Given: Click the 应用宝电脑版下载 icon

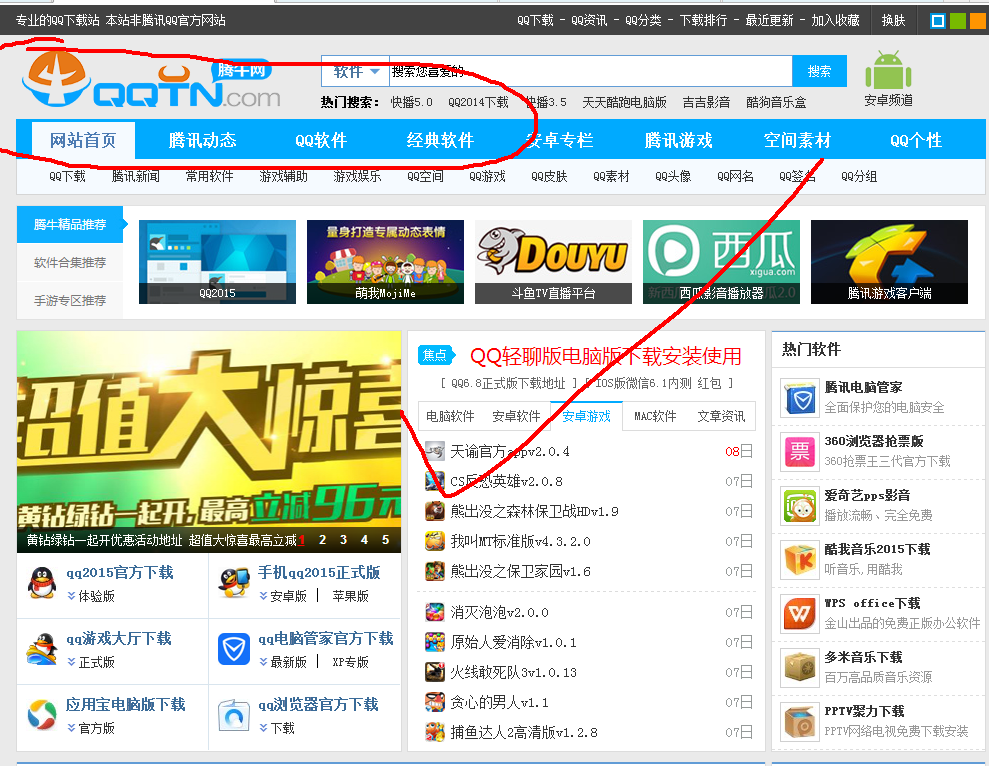Looking at the screenshot, I should (x=42, y=715).
